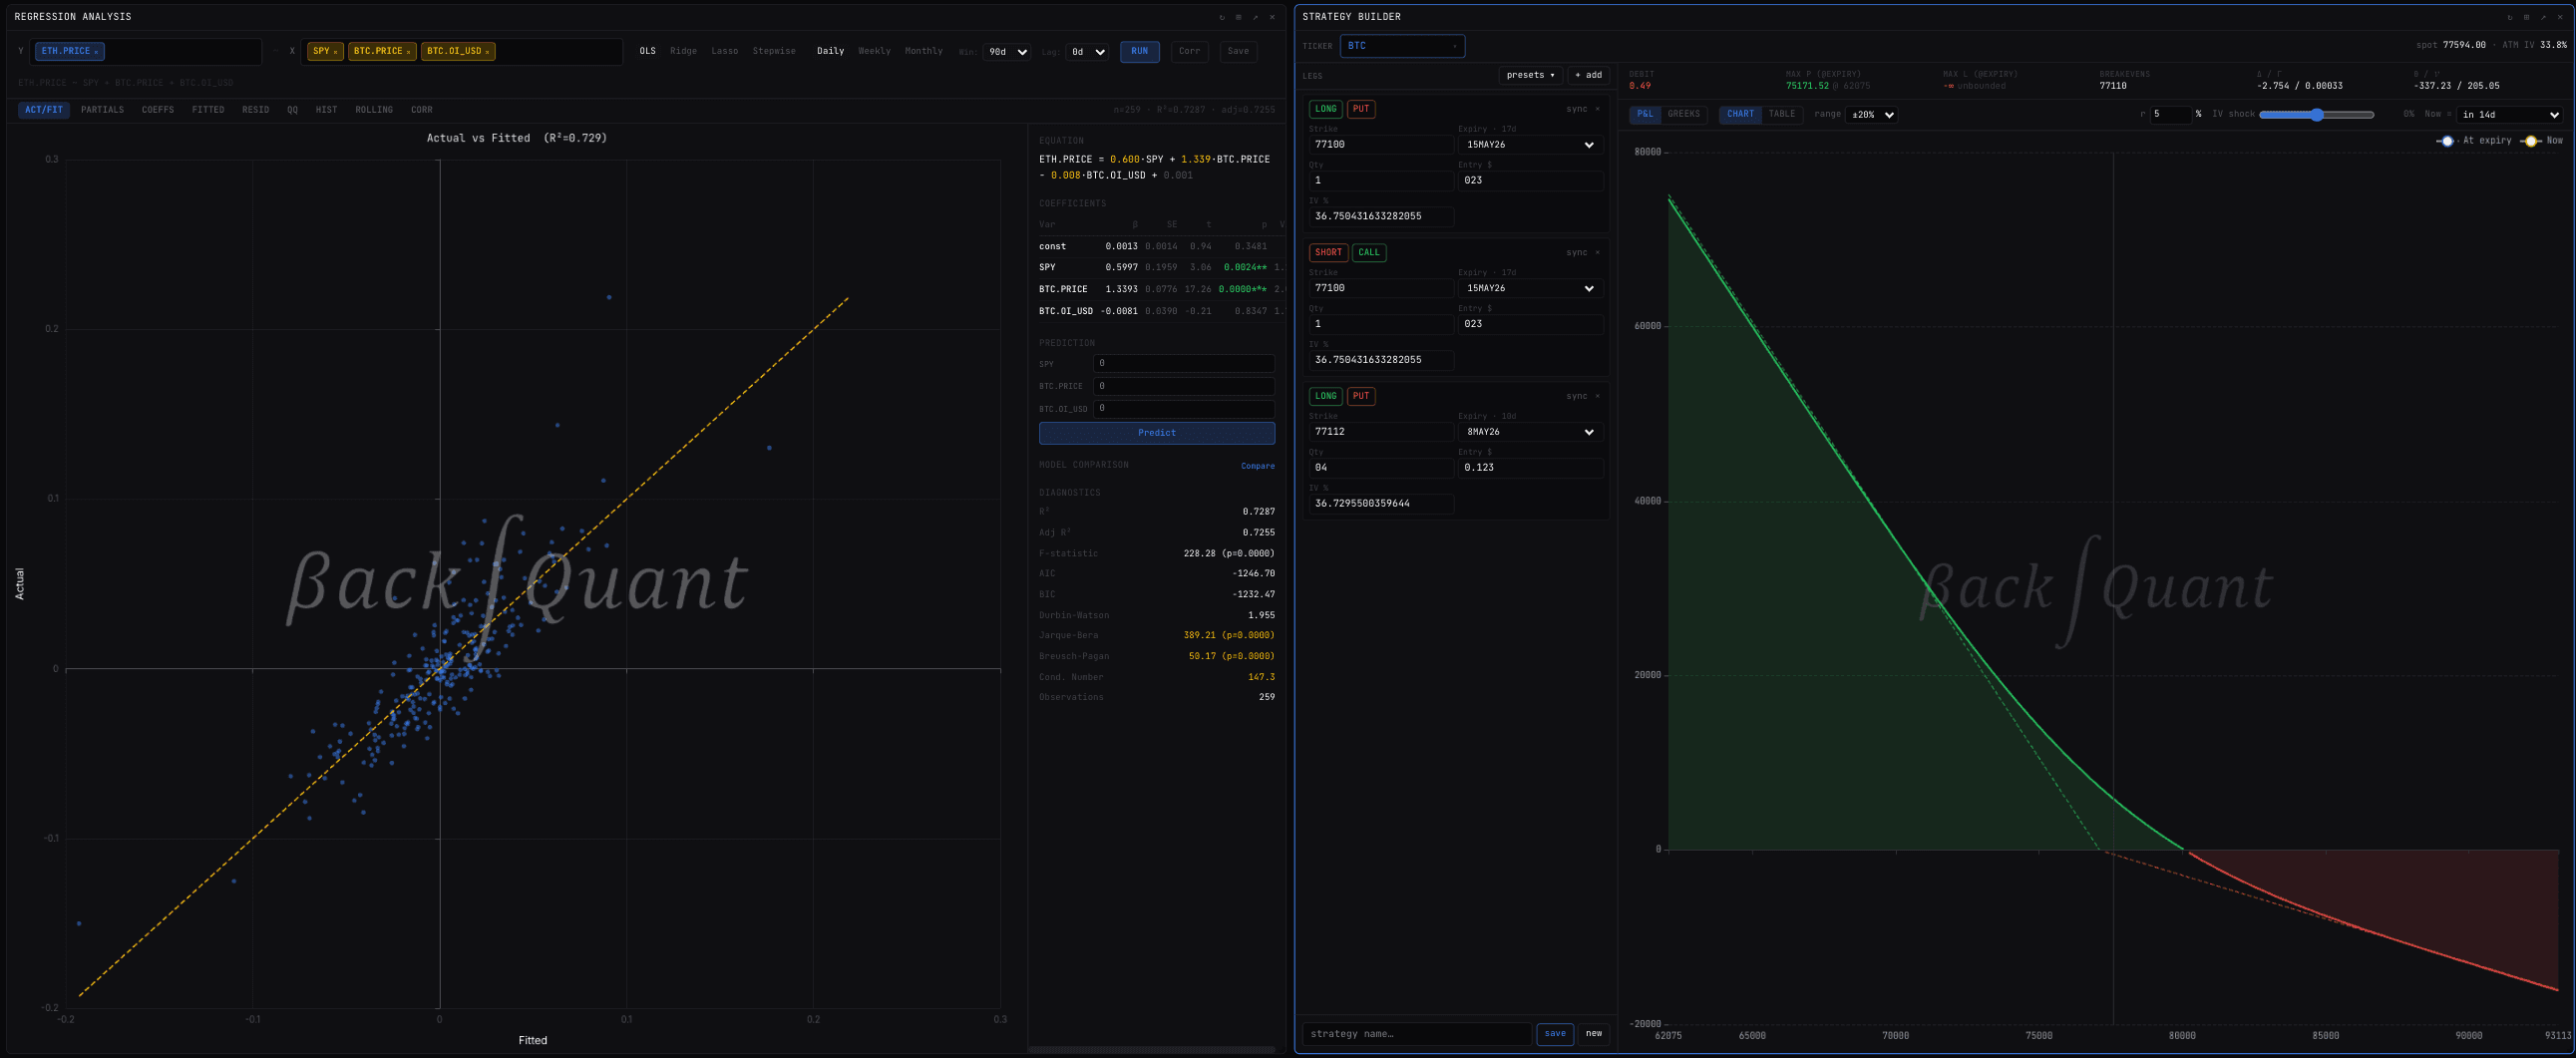The height and width of the screenshot is (1058, 2576).
Task: Open Short Call leg's expiry dropdown
Action: (x=1530, y=289)
